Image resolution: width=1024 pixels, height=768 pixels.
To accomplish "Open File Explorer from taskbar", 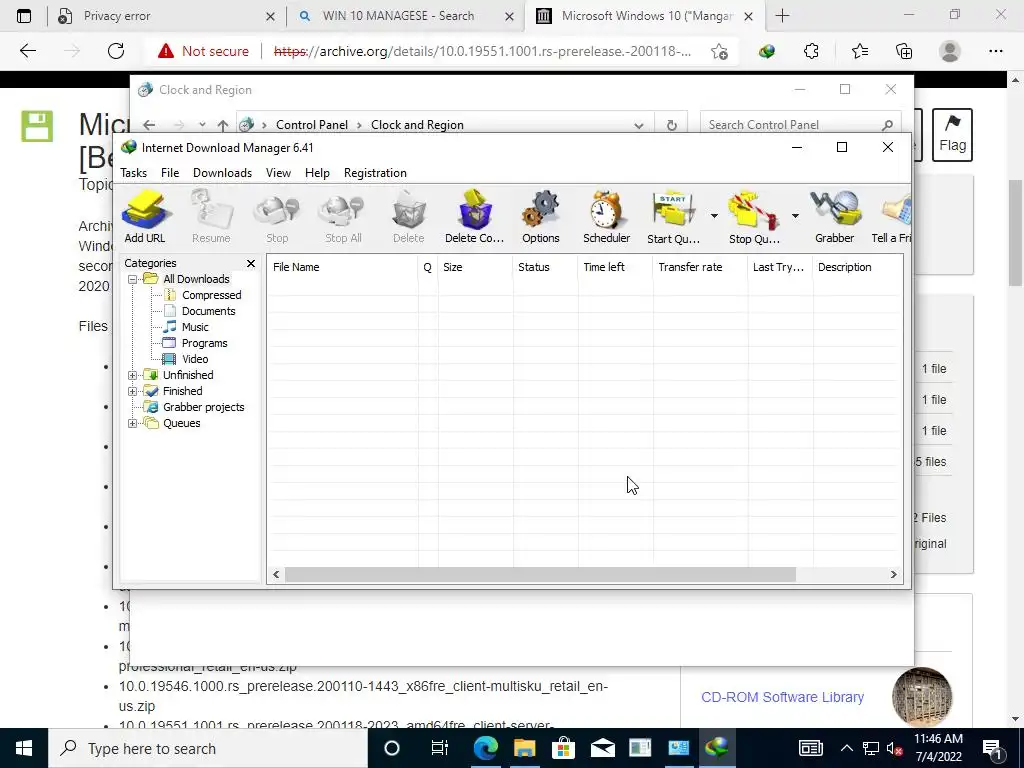I will (524, 748).
